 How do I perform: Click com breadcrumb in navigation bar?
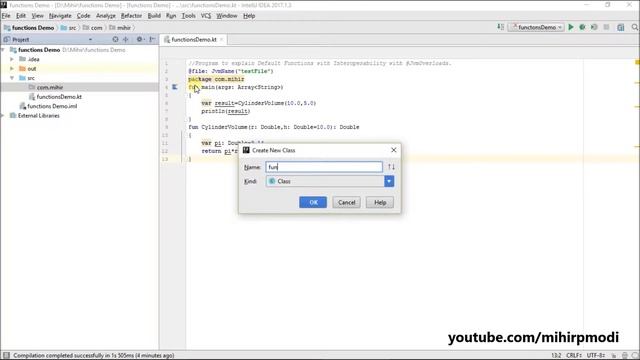click(x=93, y=28)
